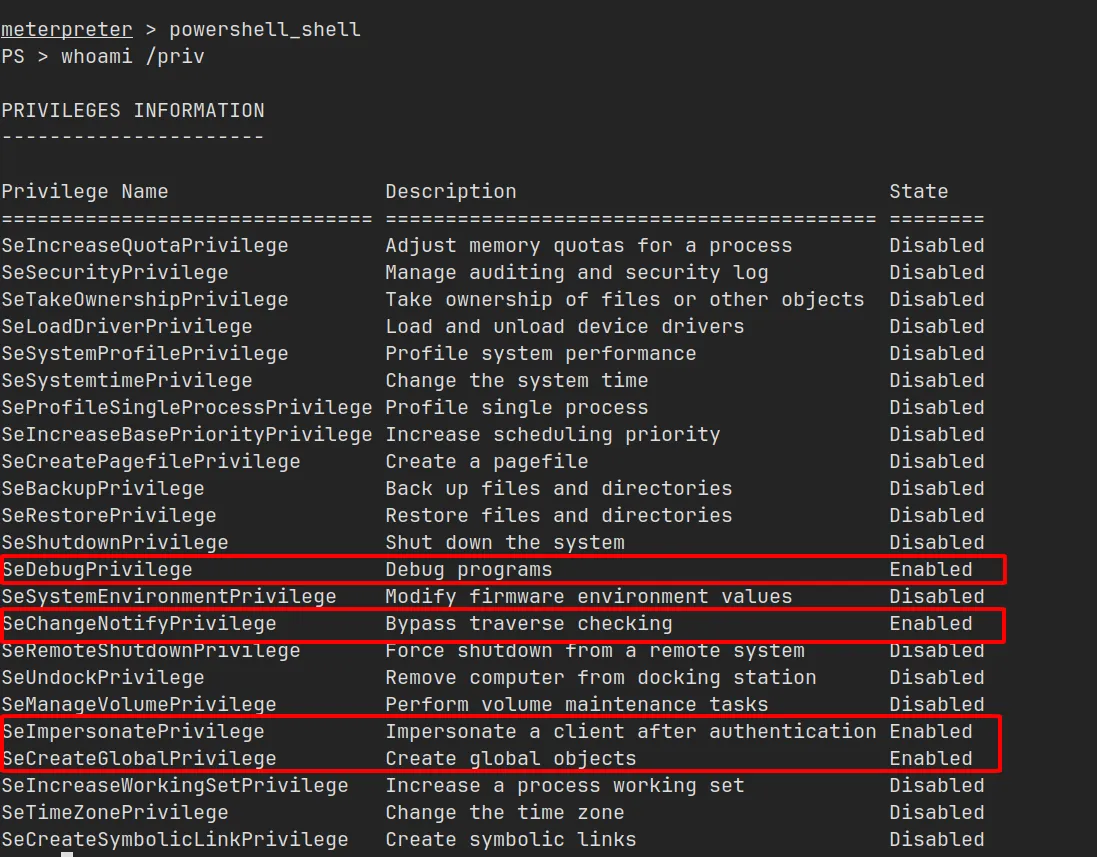
Task: Click the Description column header
Action: tap(451, 192)
